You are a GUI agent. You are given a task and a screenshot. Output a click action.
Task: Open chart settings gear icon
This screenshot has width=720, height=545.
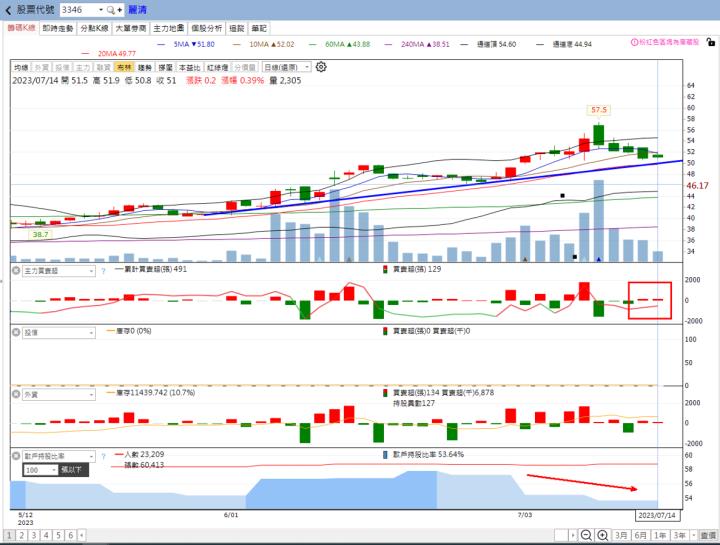click(x=321, y=67)
